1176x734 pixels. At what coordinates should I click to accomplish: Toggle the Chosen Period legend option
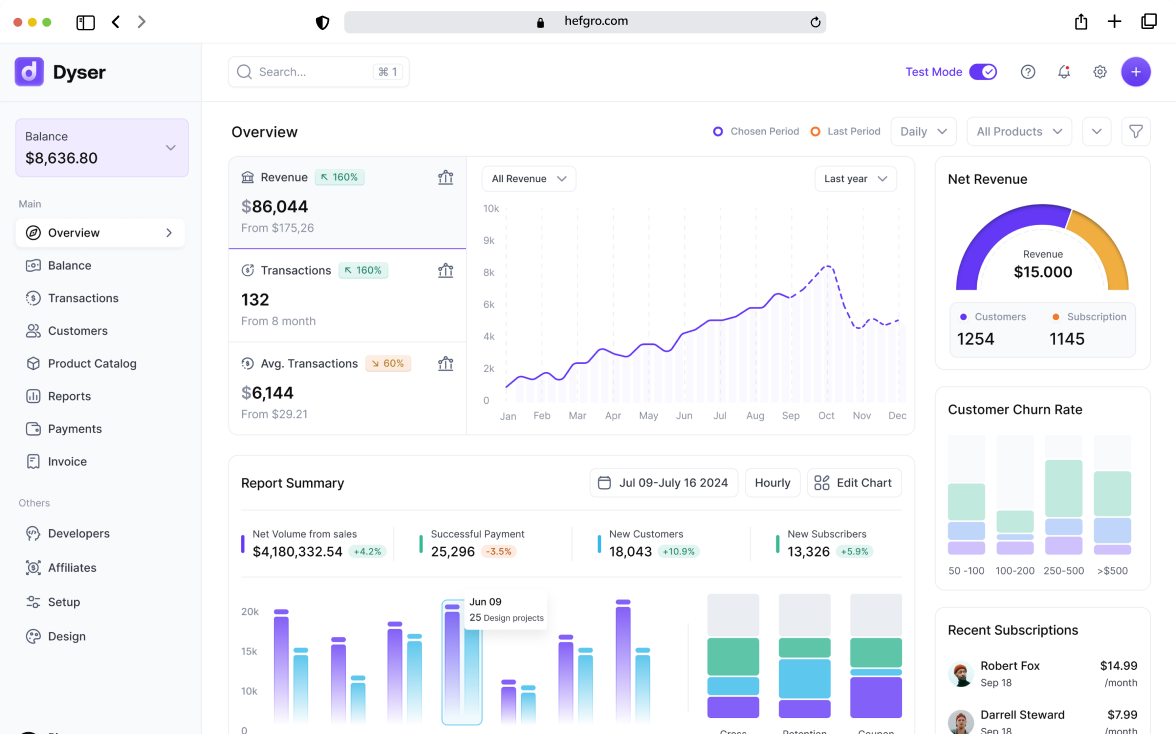[756, 131]
